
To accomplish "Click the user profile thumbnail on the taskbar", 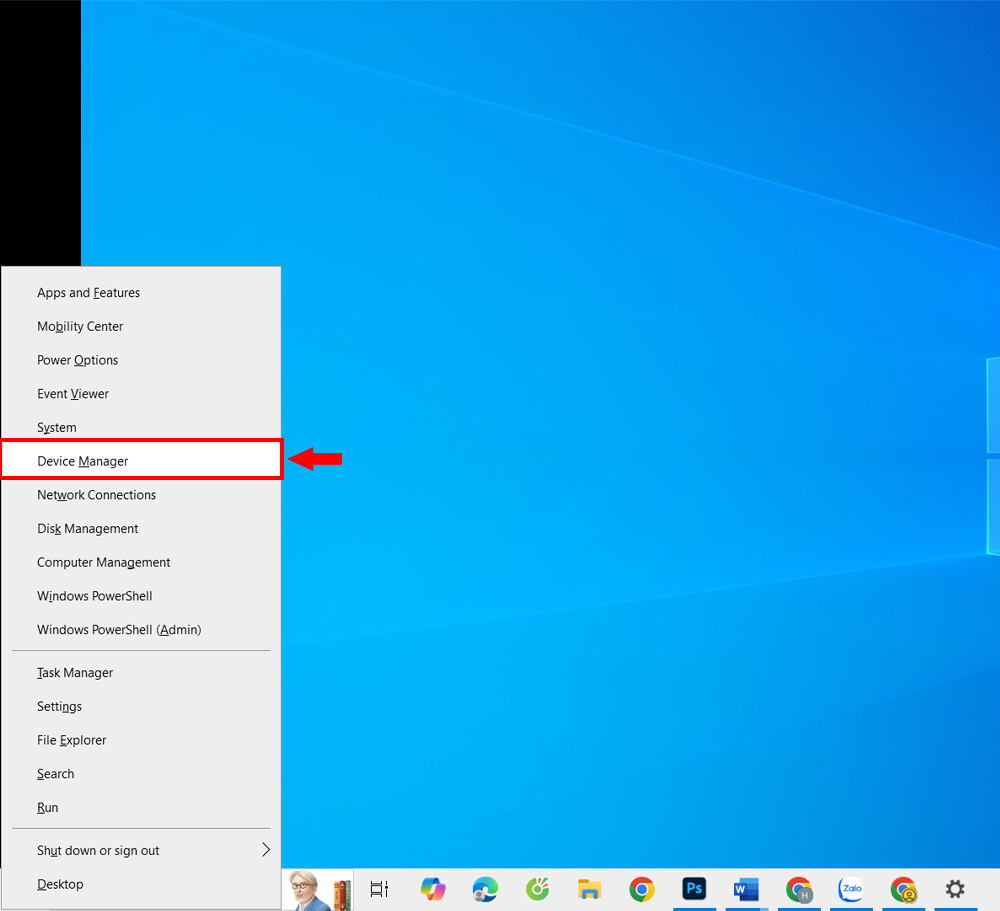I will (318, 889).
